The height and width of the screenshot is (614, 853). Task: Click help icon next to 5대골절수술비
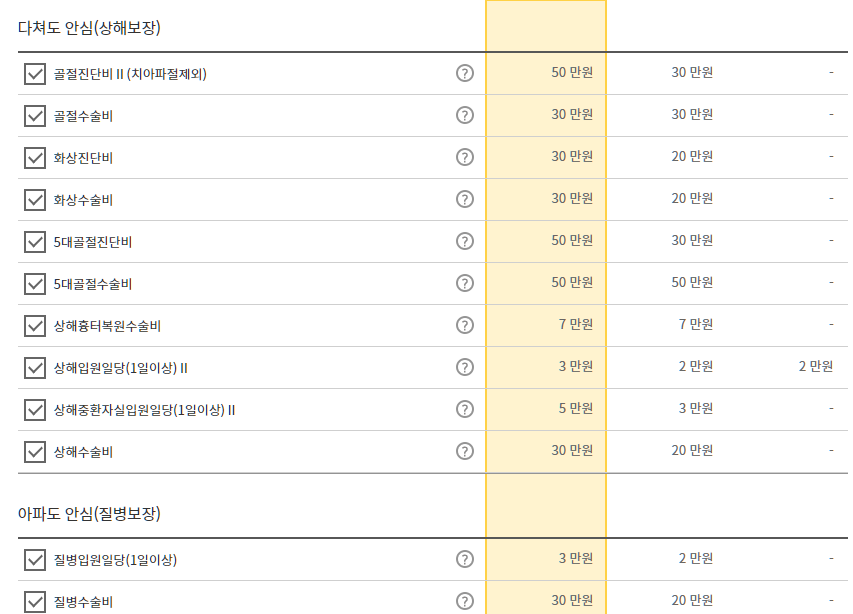pyautogui.click(x=465, y=283)
